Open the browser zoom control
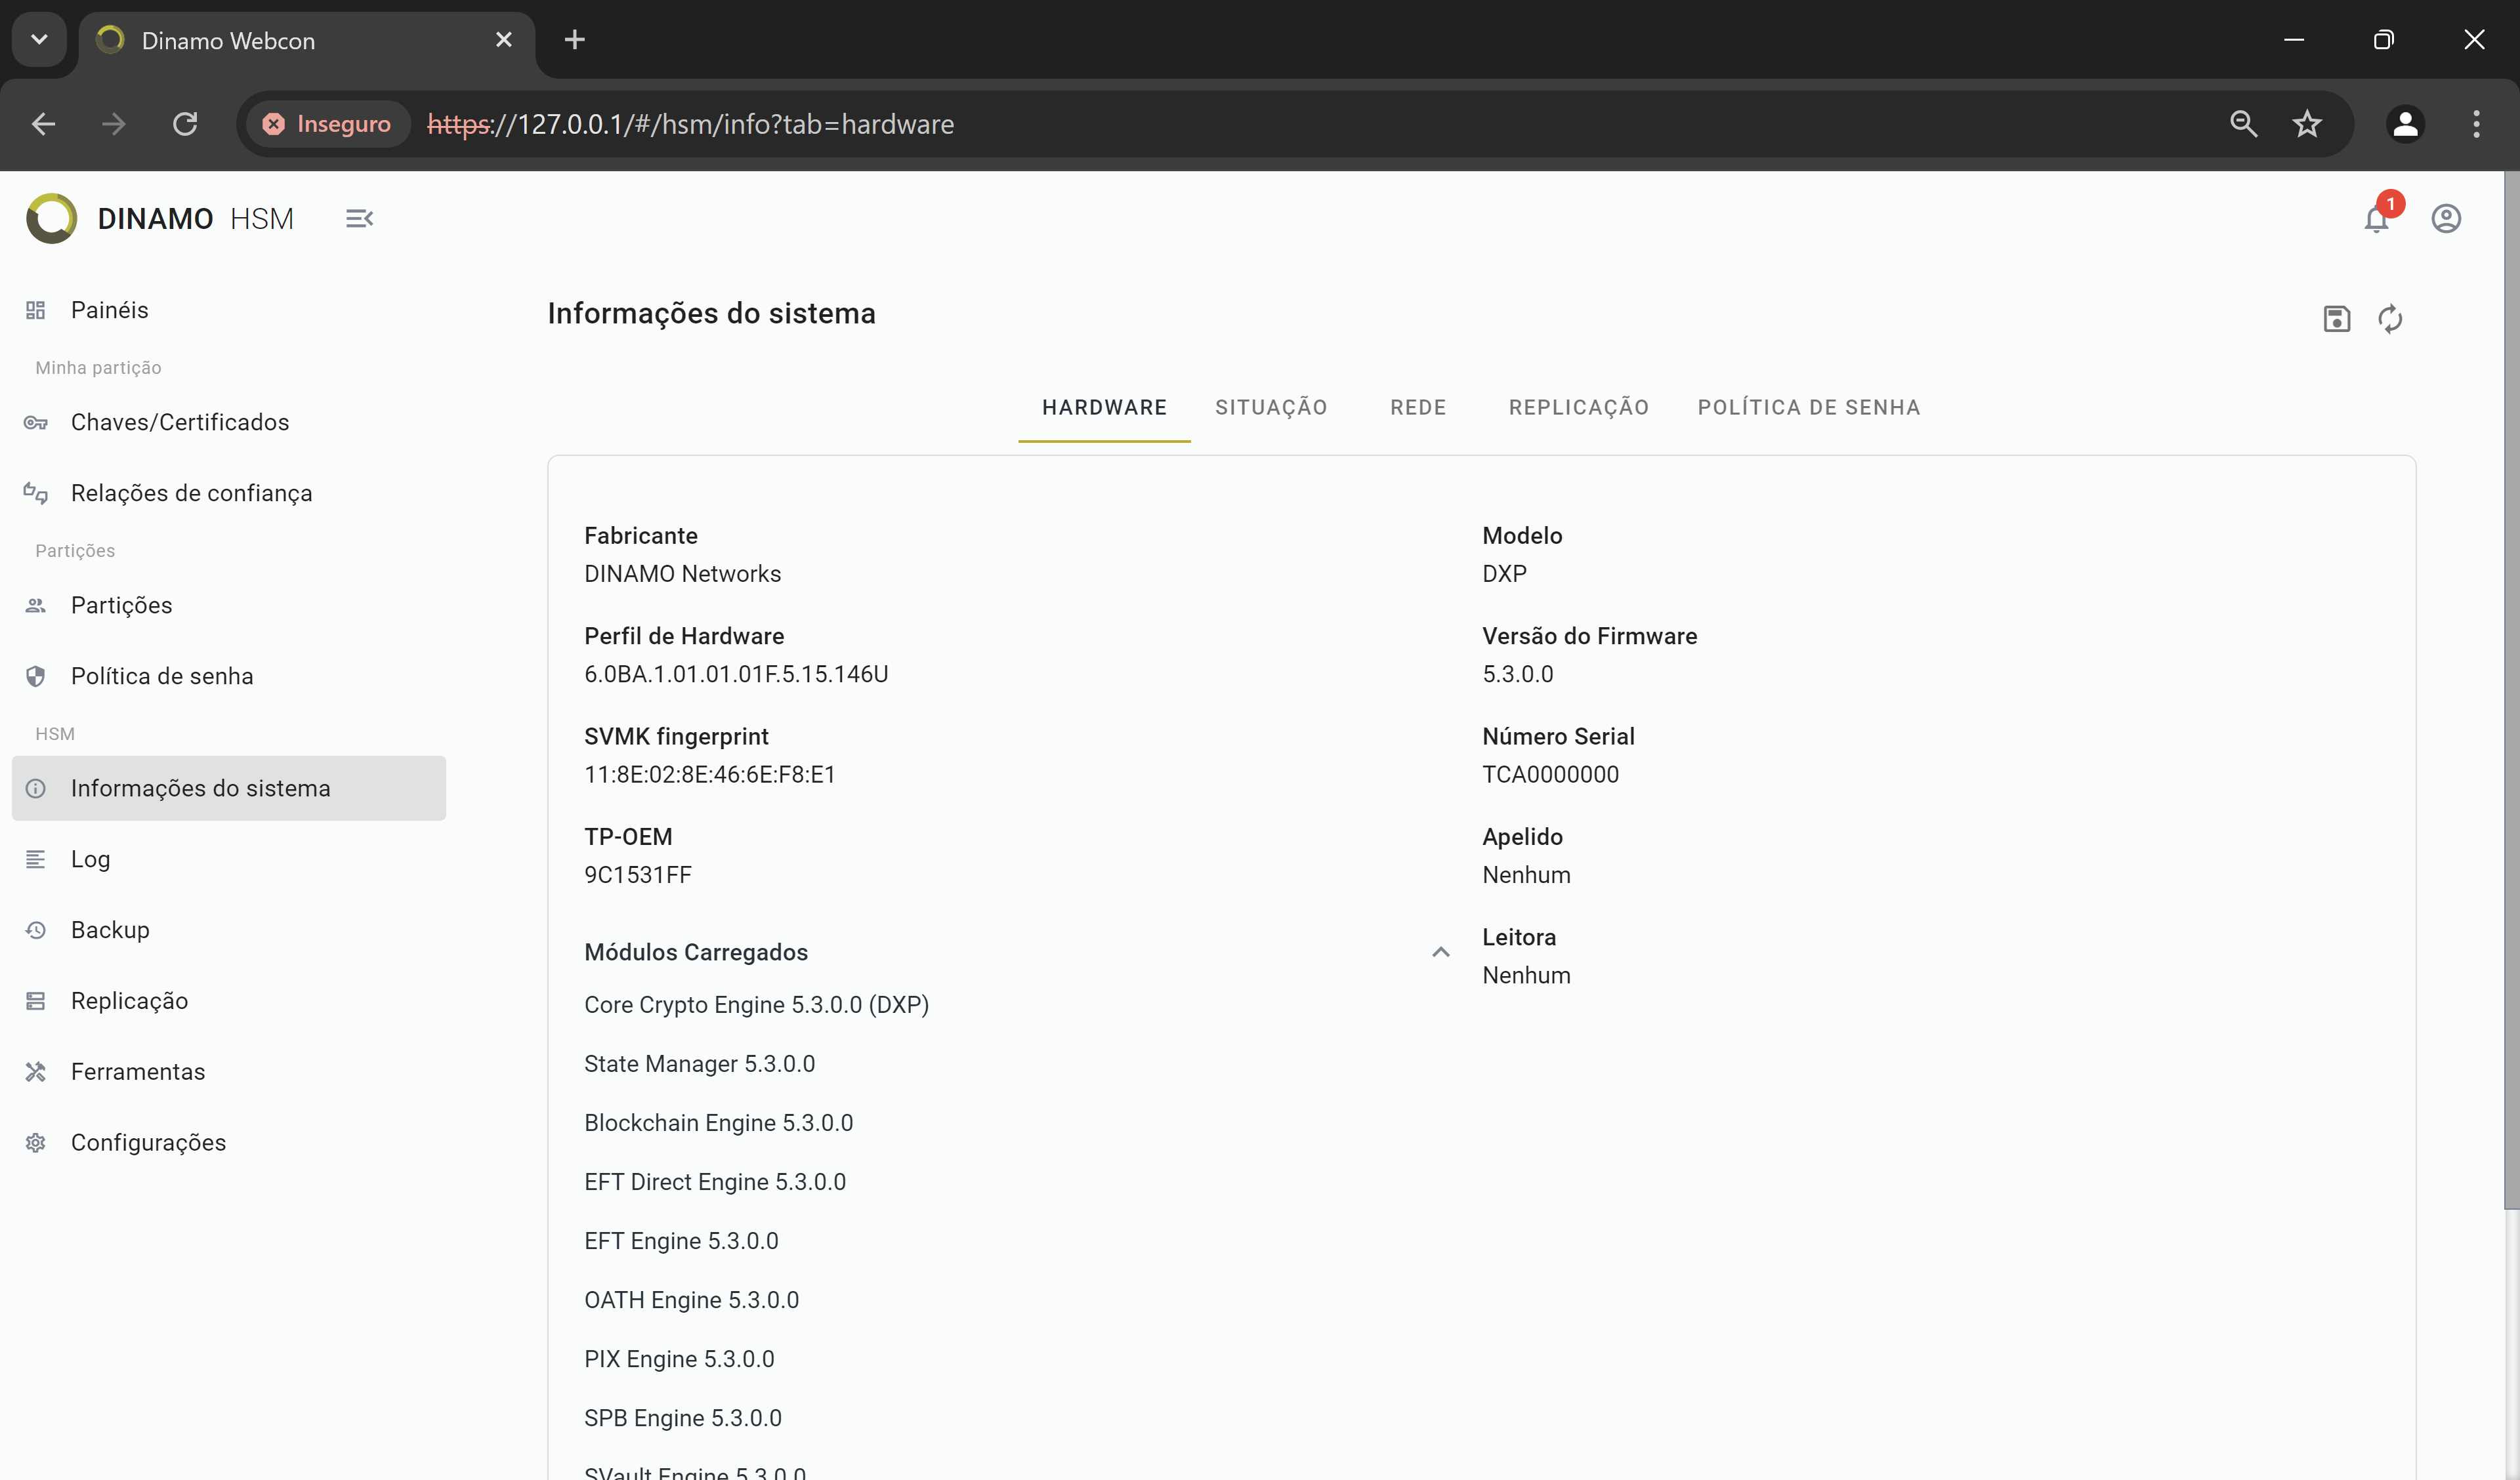 point(2243,124)
